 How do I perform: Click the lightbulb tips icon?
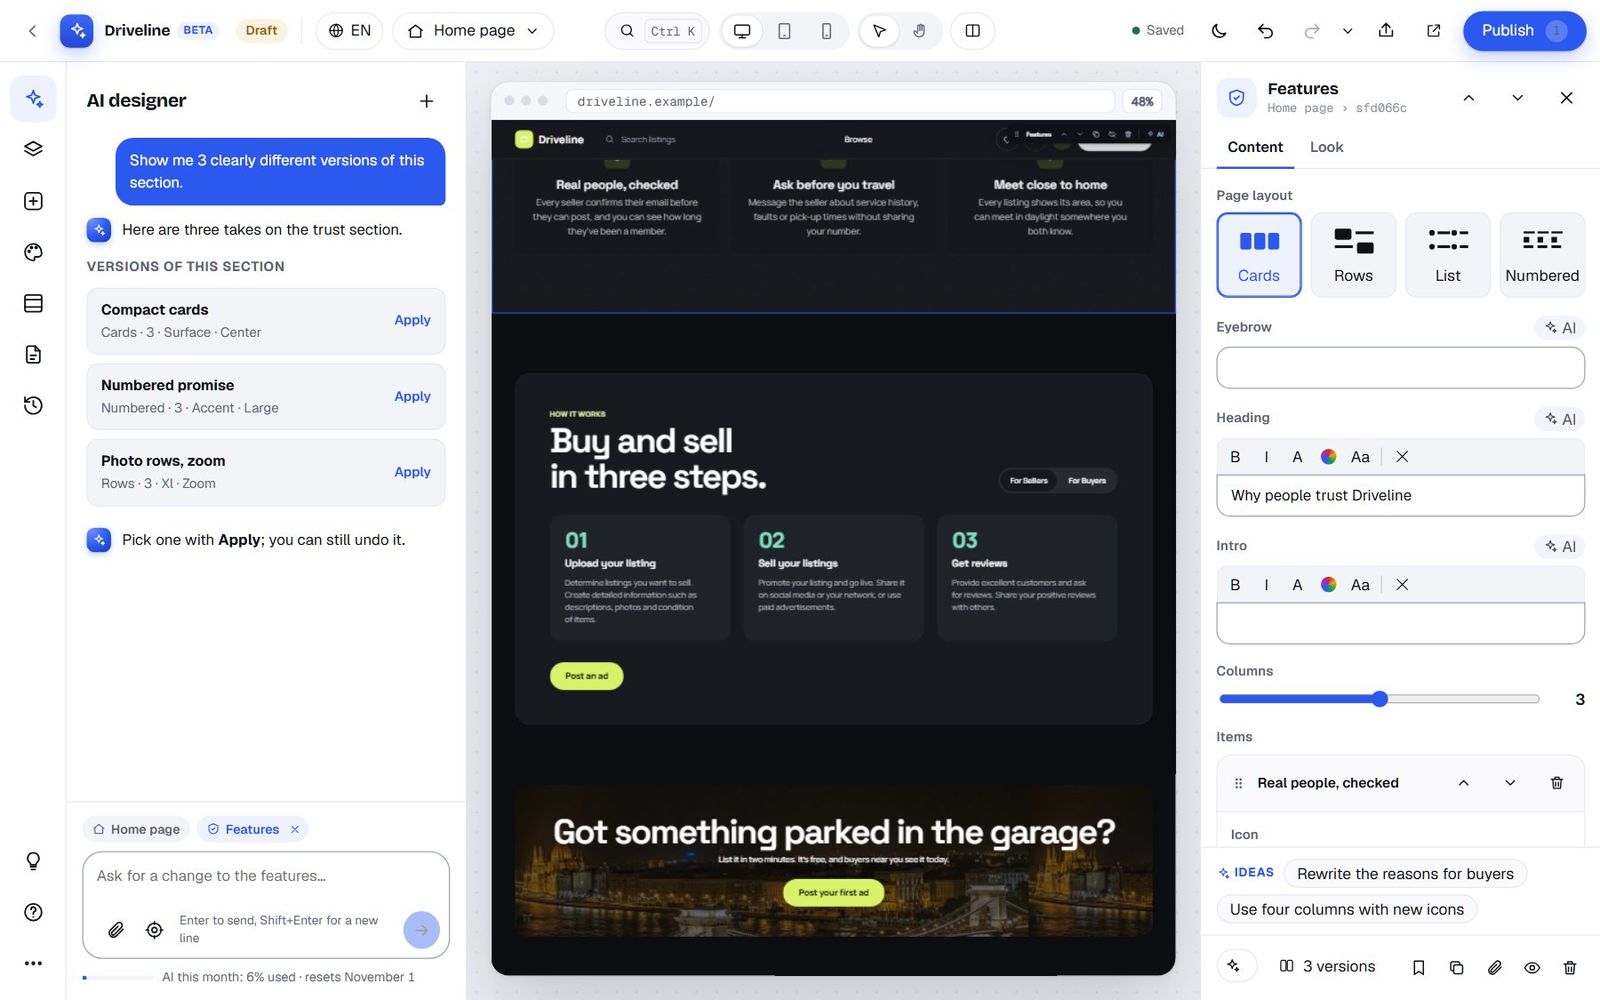pyautogui.click(x=33, y=861)
